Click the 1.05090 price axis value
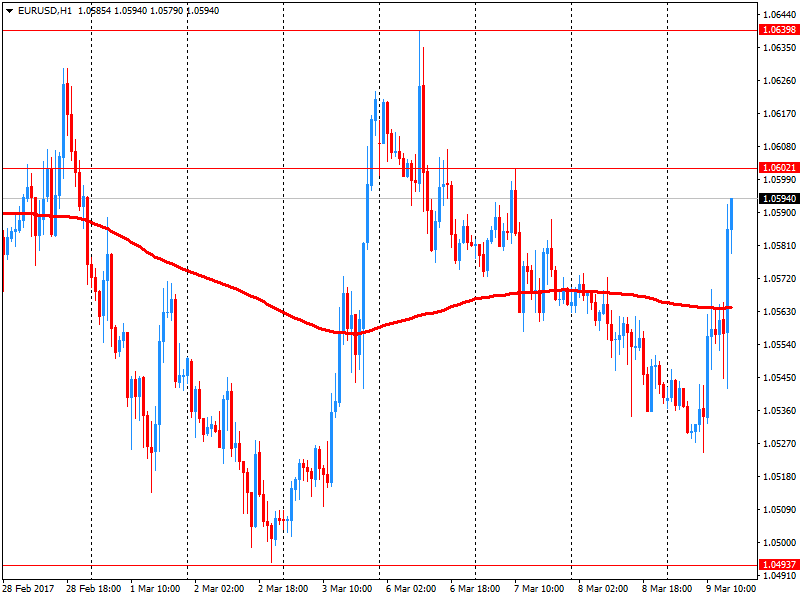Image resolution: width=800 pixels, height=600 pixels. click(780, 510)
